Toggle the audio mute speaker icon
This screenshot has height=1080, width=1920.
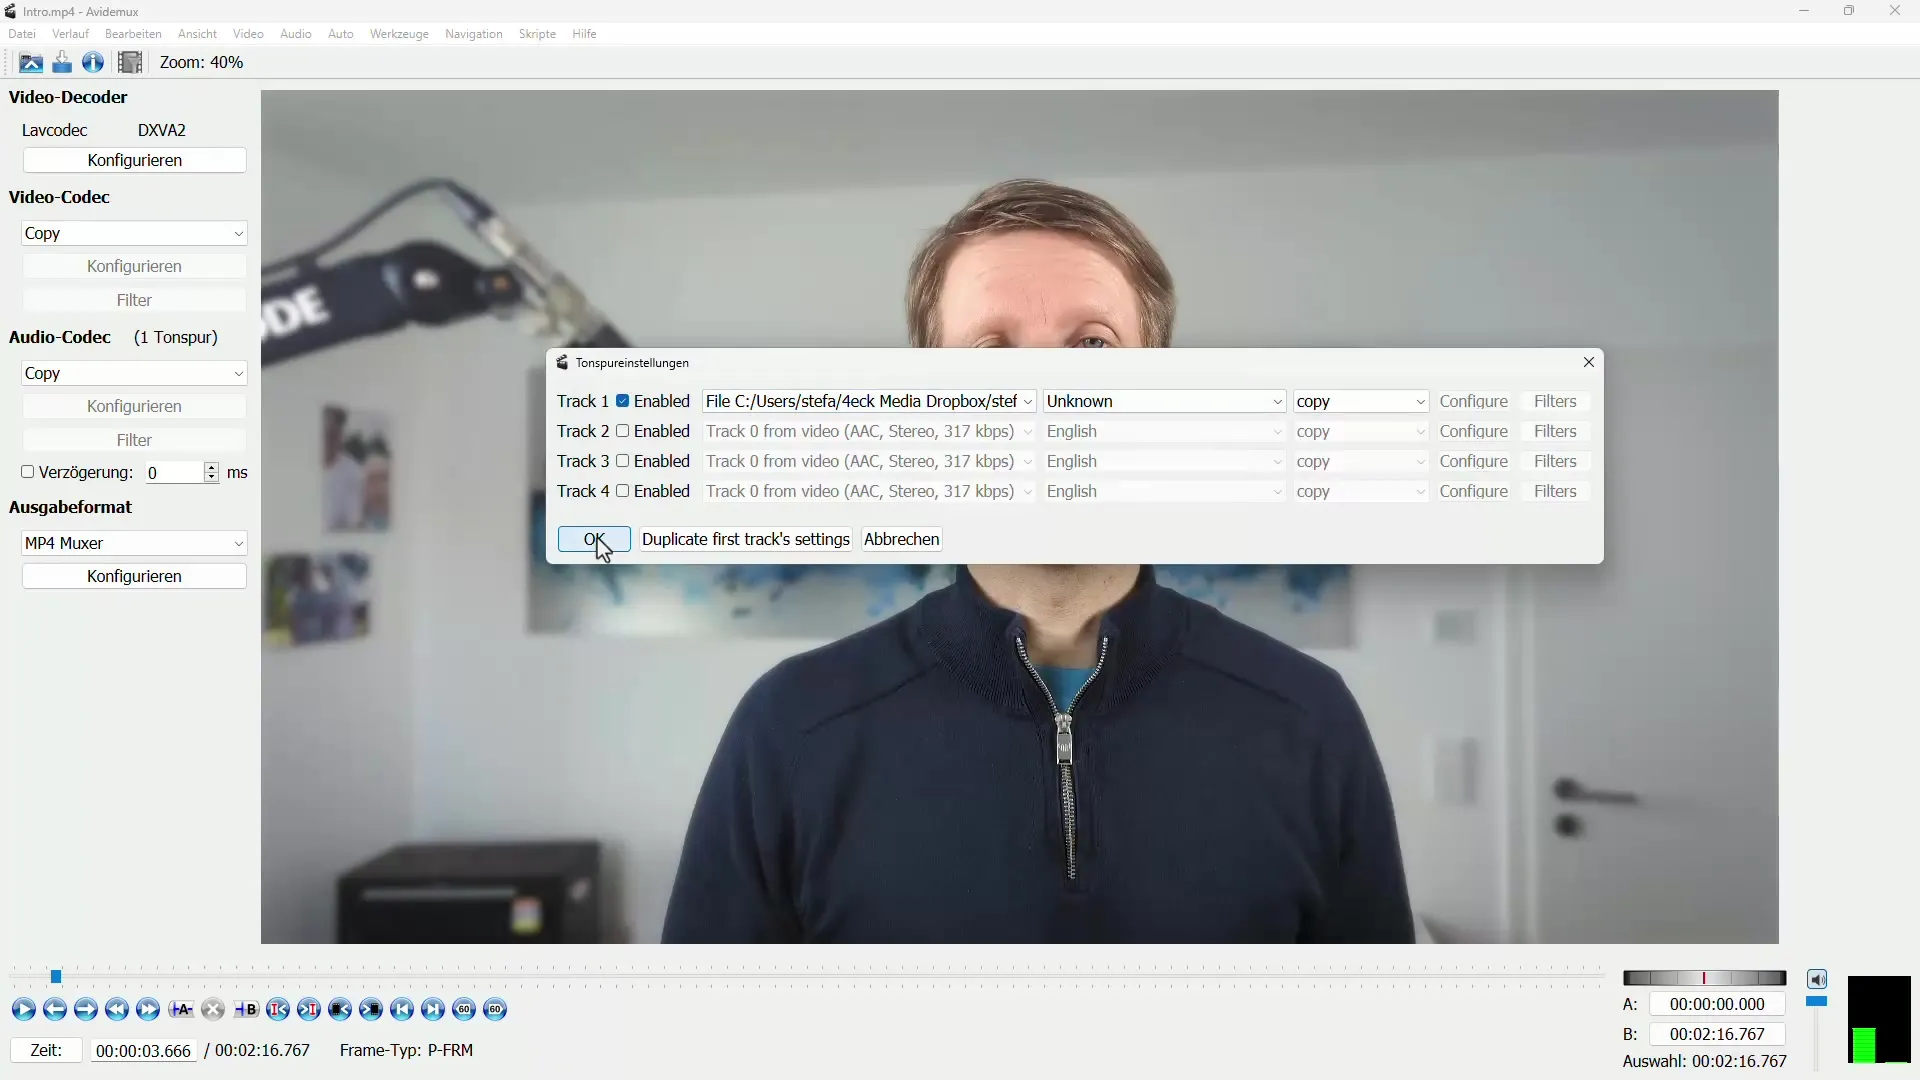[x=1817, y=979]
